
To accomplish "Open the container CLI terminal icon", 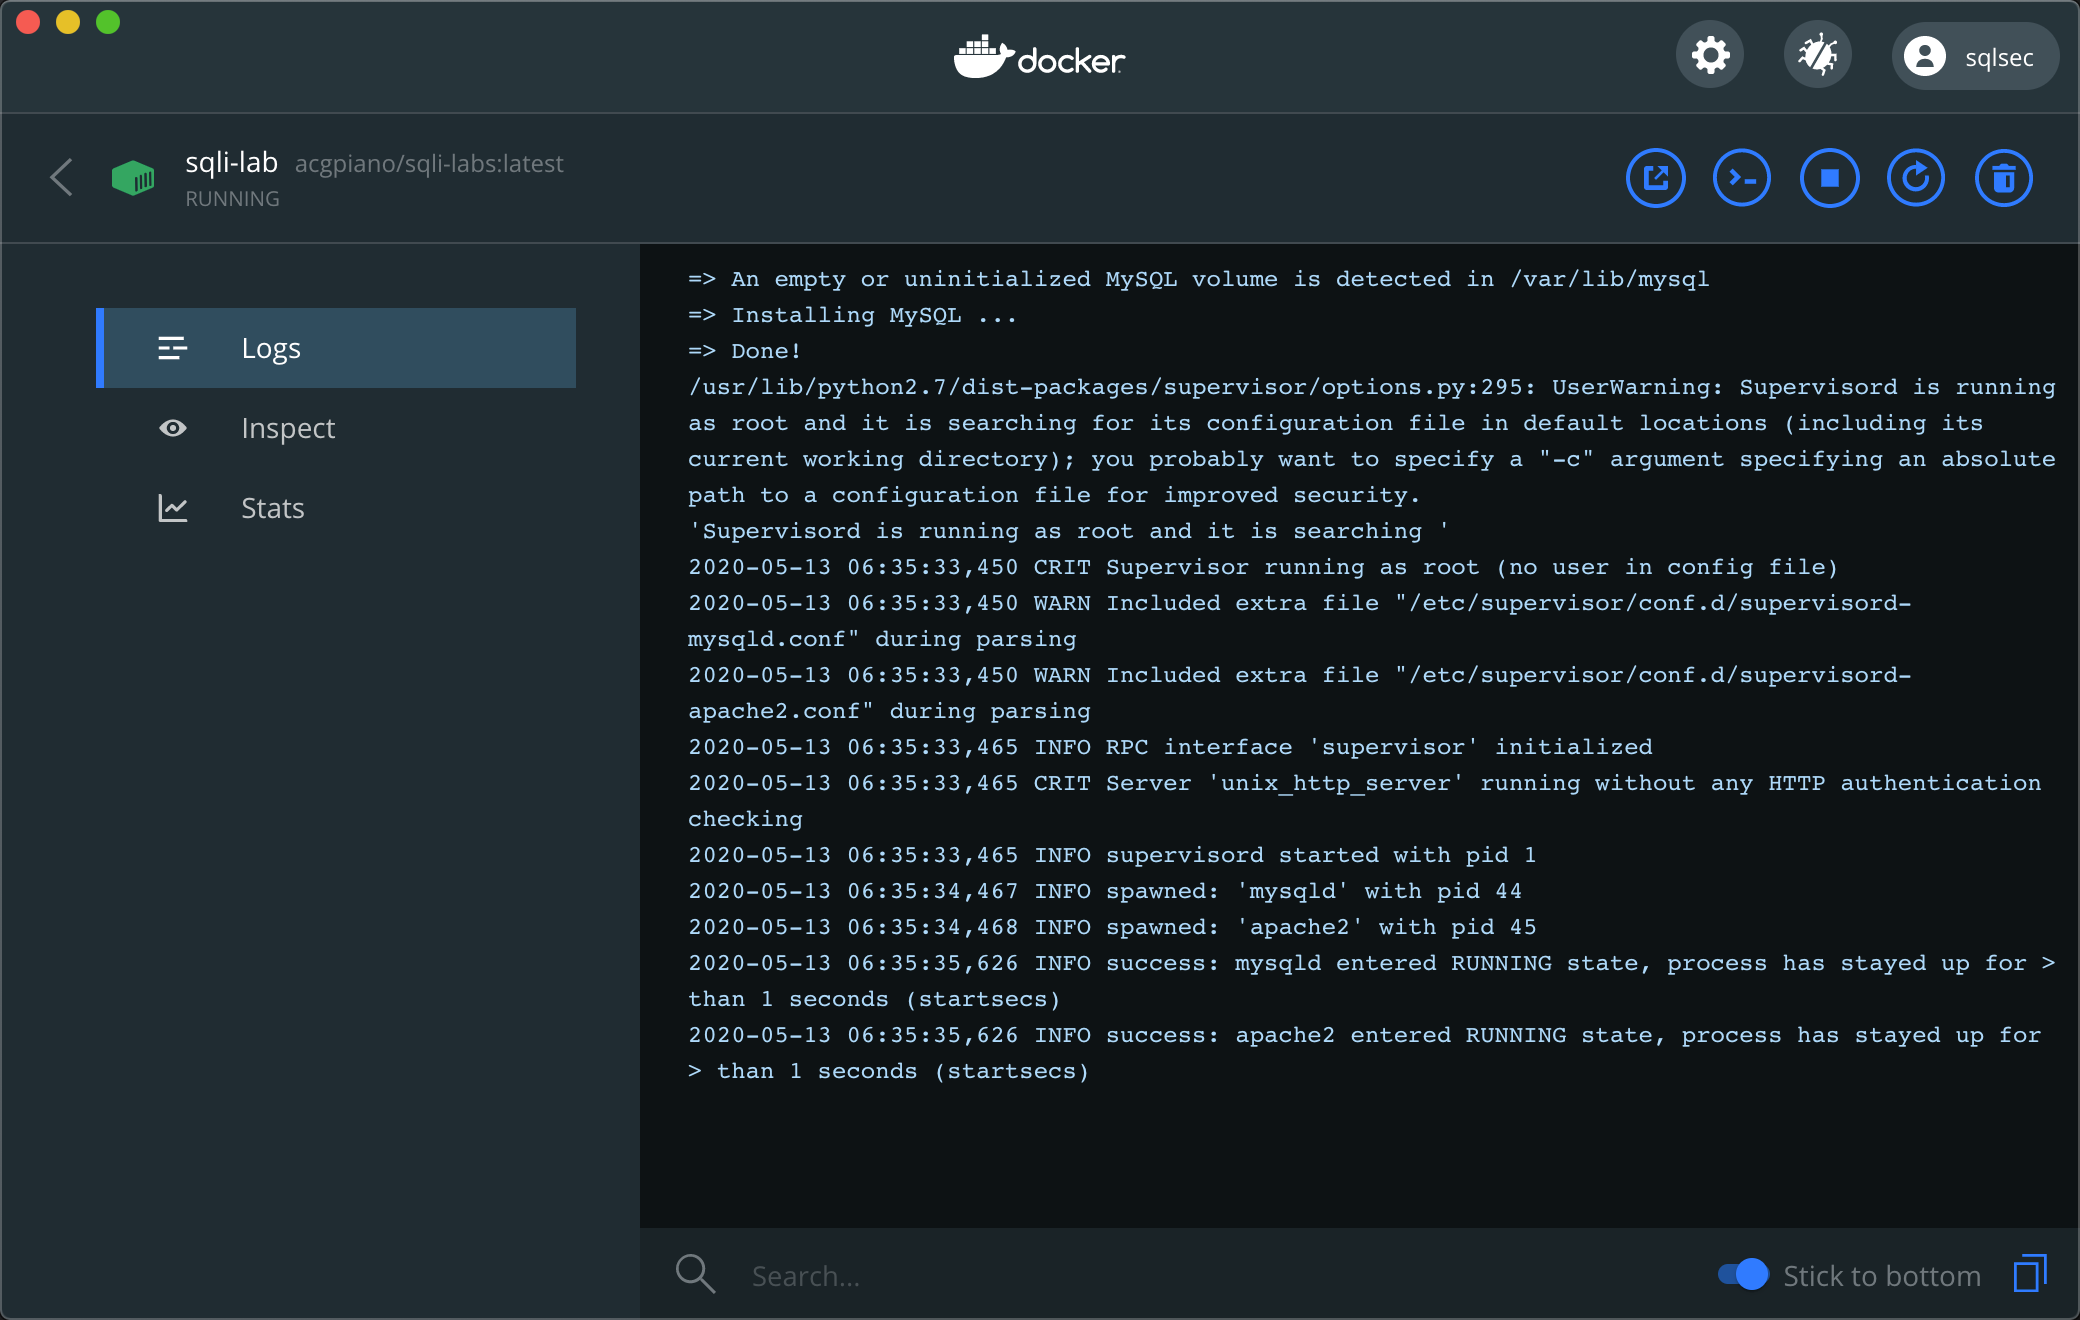I will pos(1742,178).
